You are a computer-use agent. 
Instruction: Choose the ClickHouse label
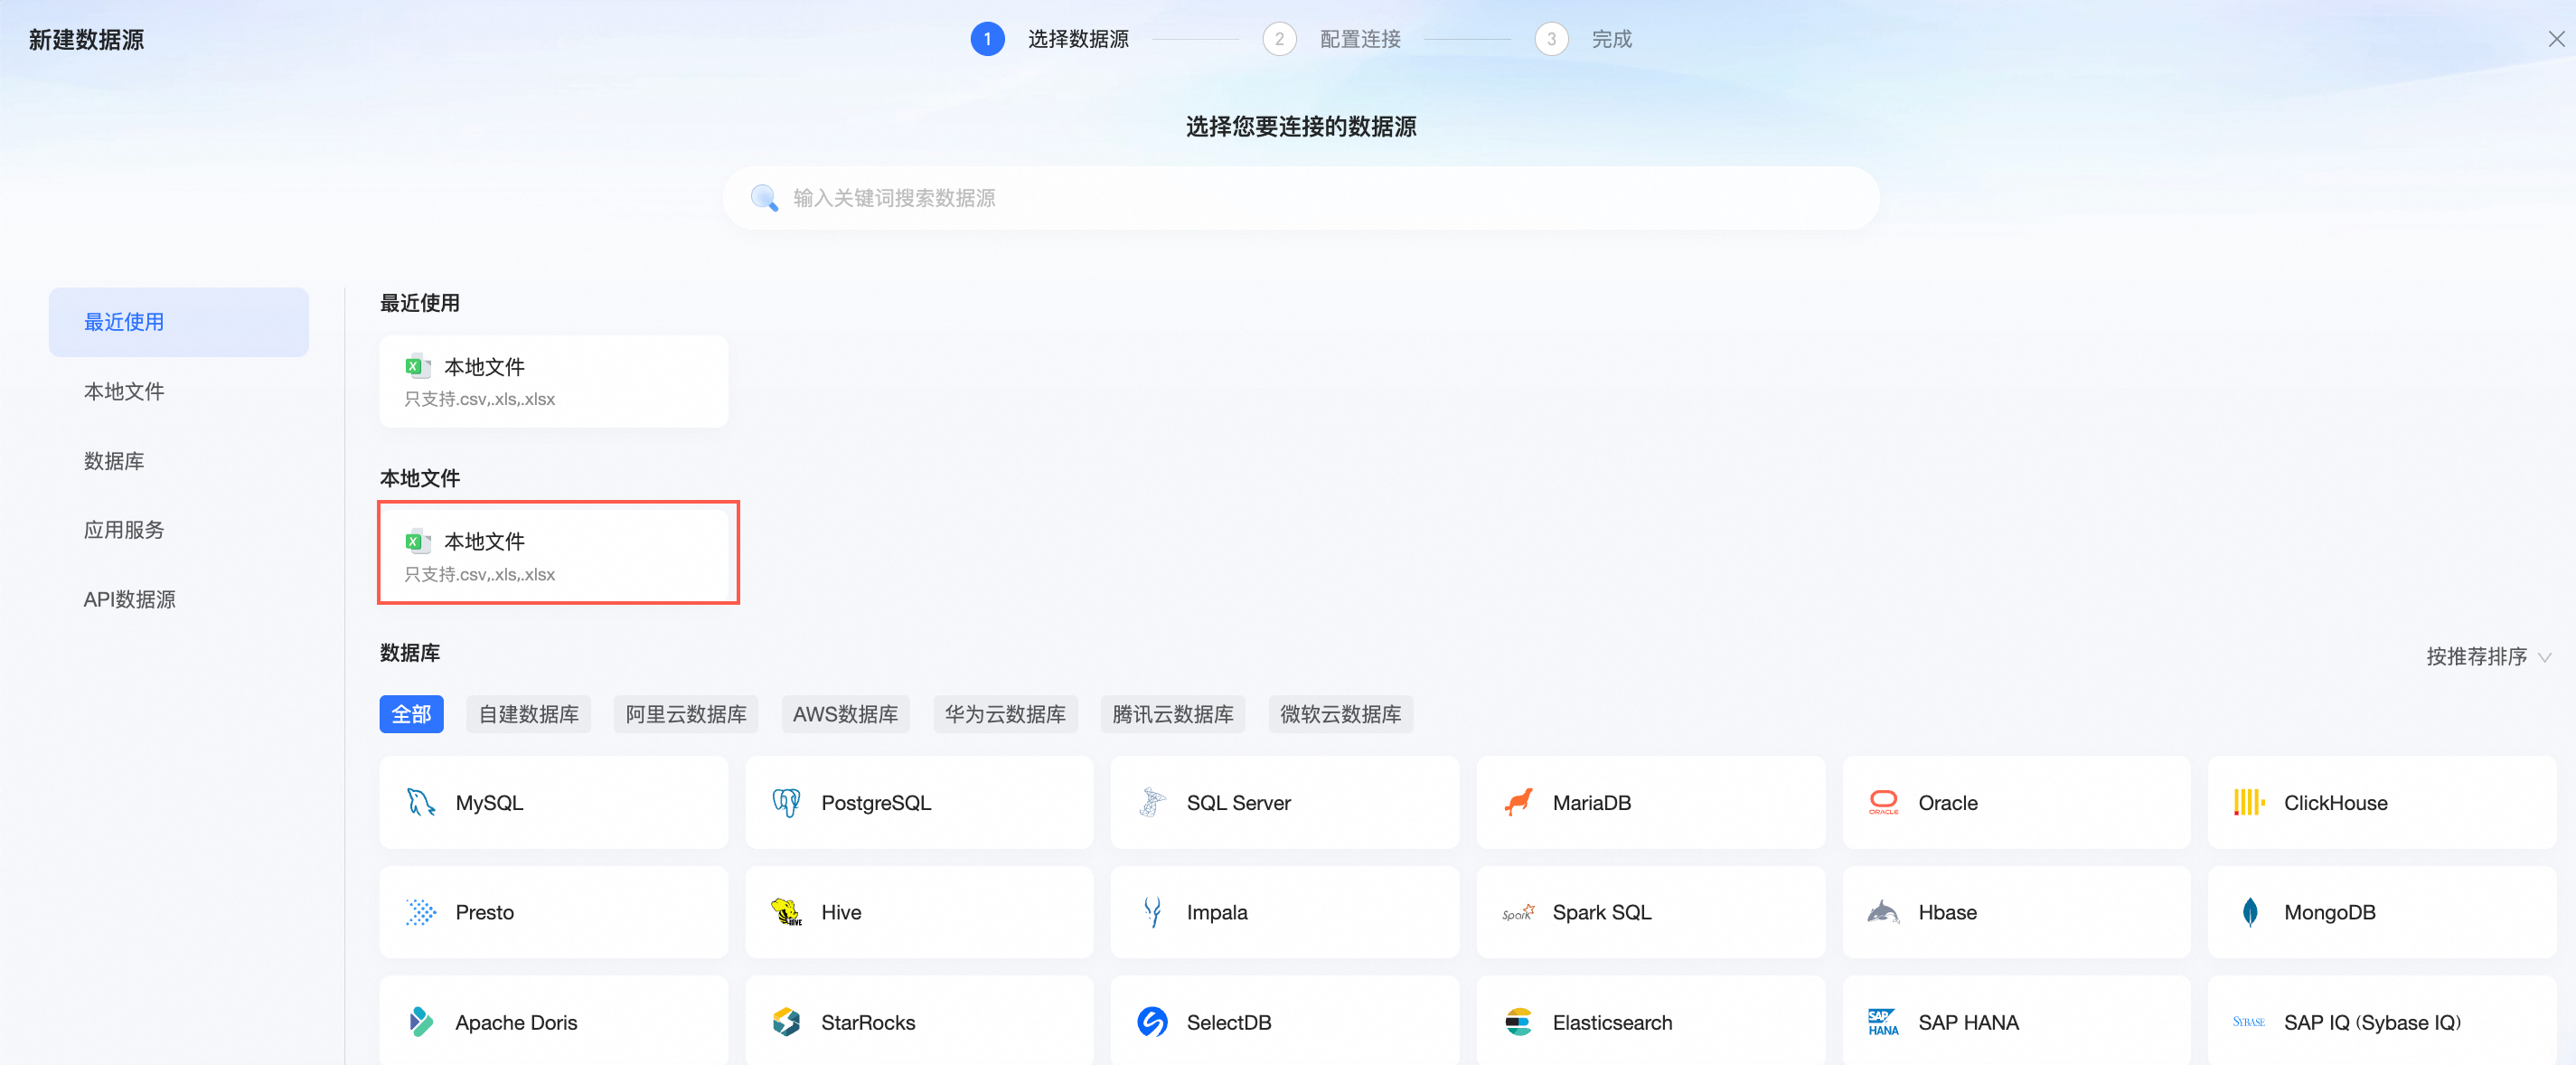click(2335, 802)
